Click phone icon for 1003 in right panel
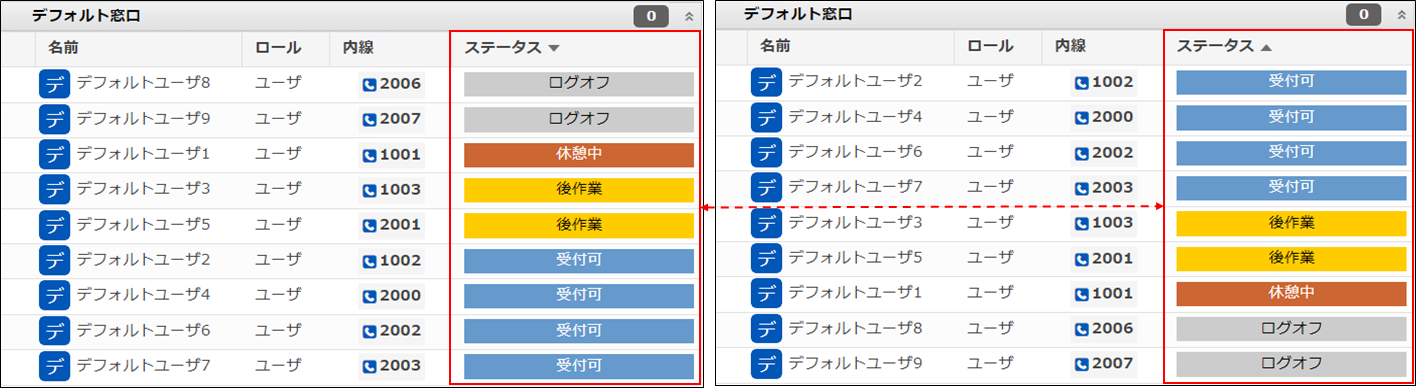Viewport: 1416px width, 388px height. [x=1081, y=224]
